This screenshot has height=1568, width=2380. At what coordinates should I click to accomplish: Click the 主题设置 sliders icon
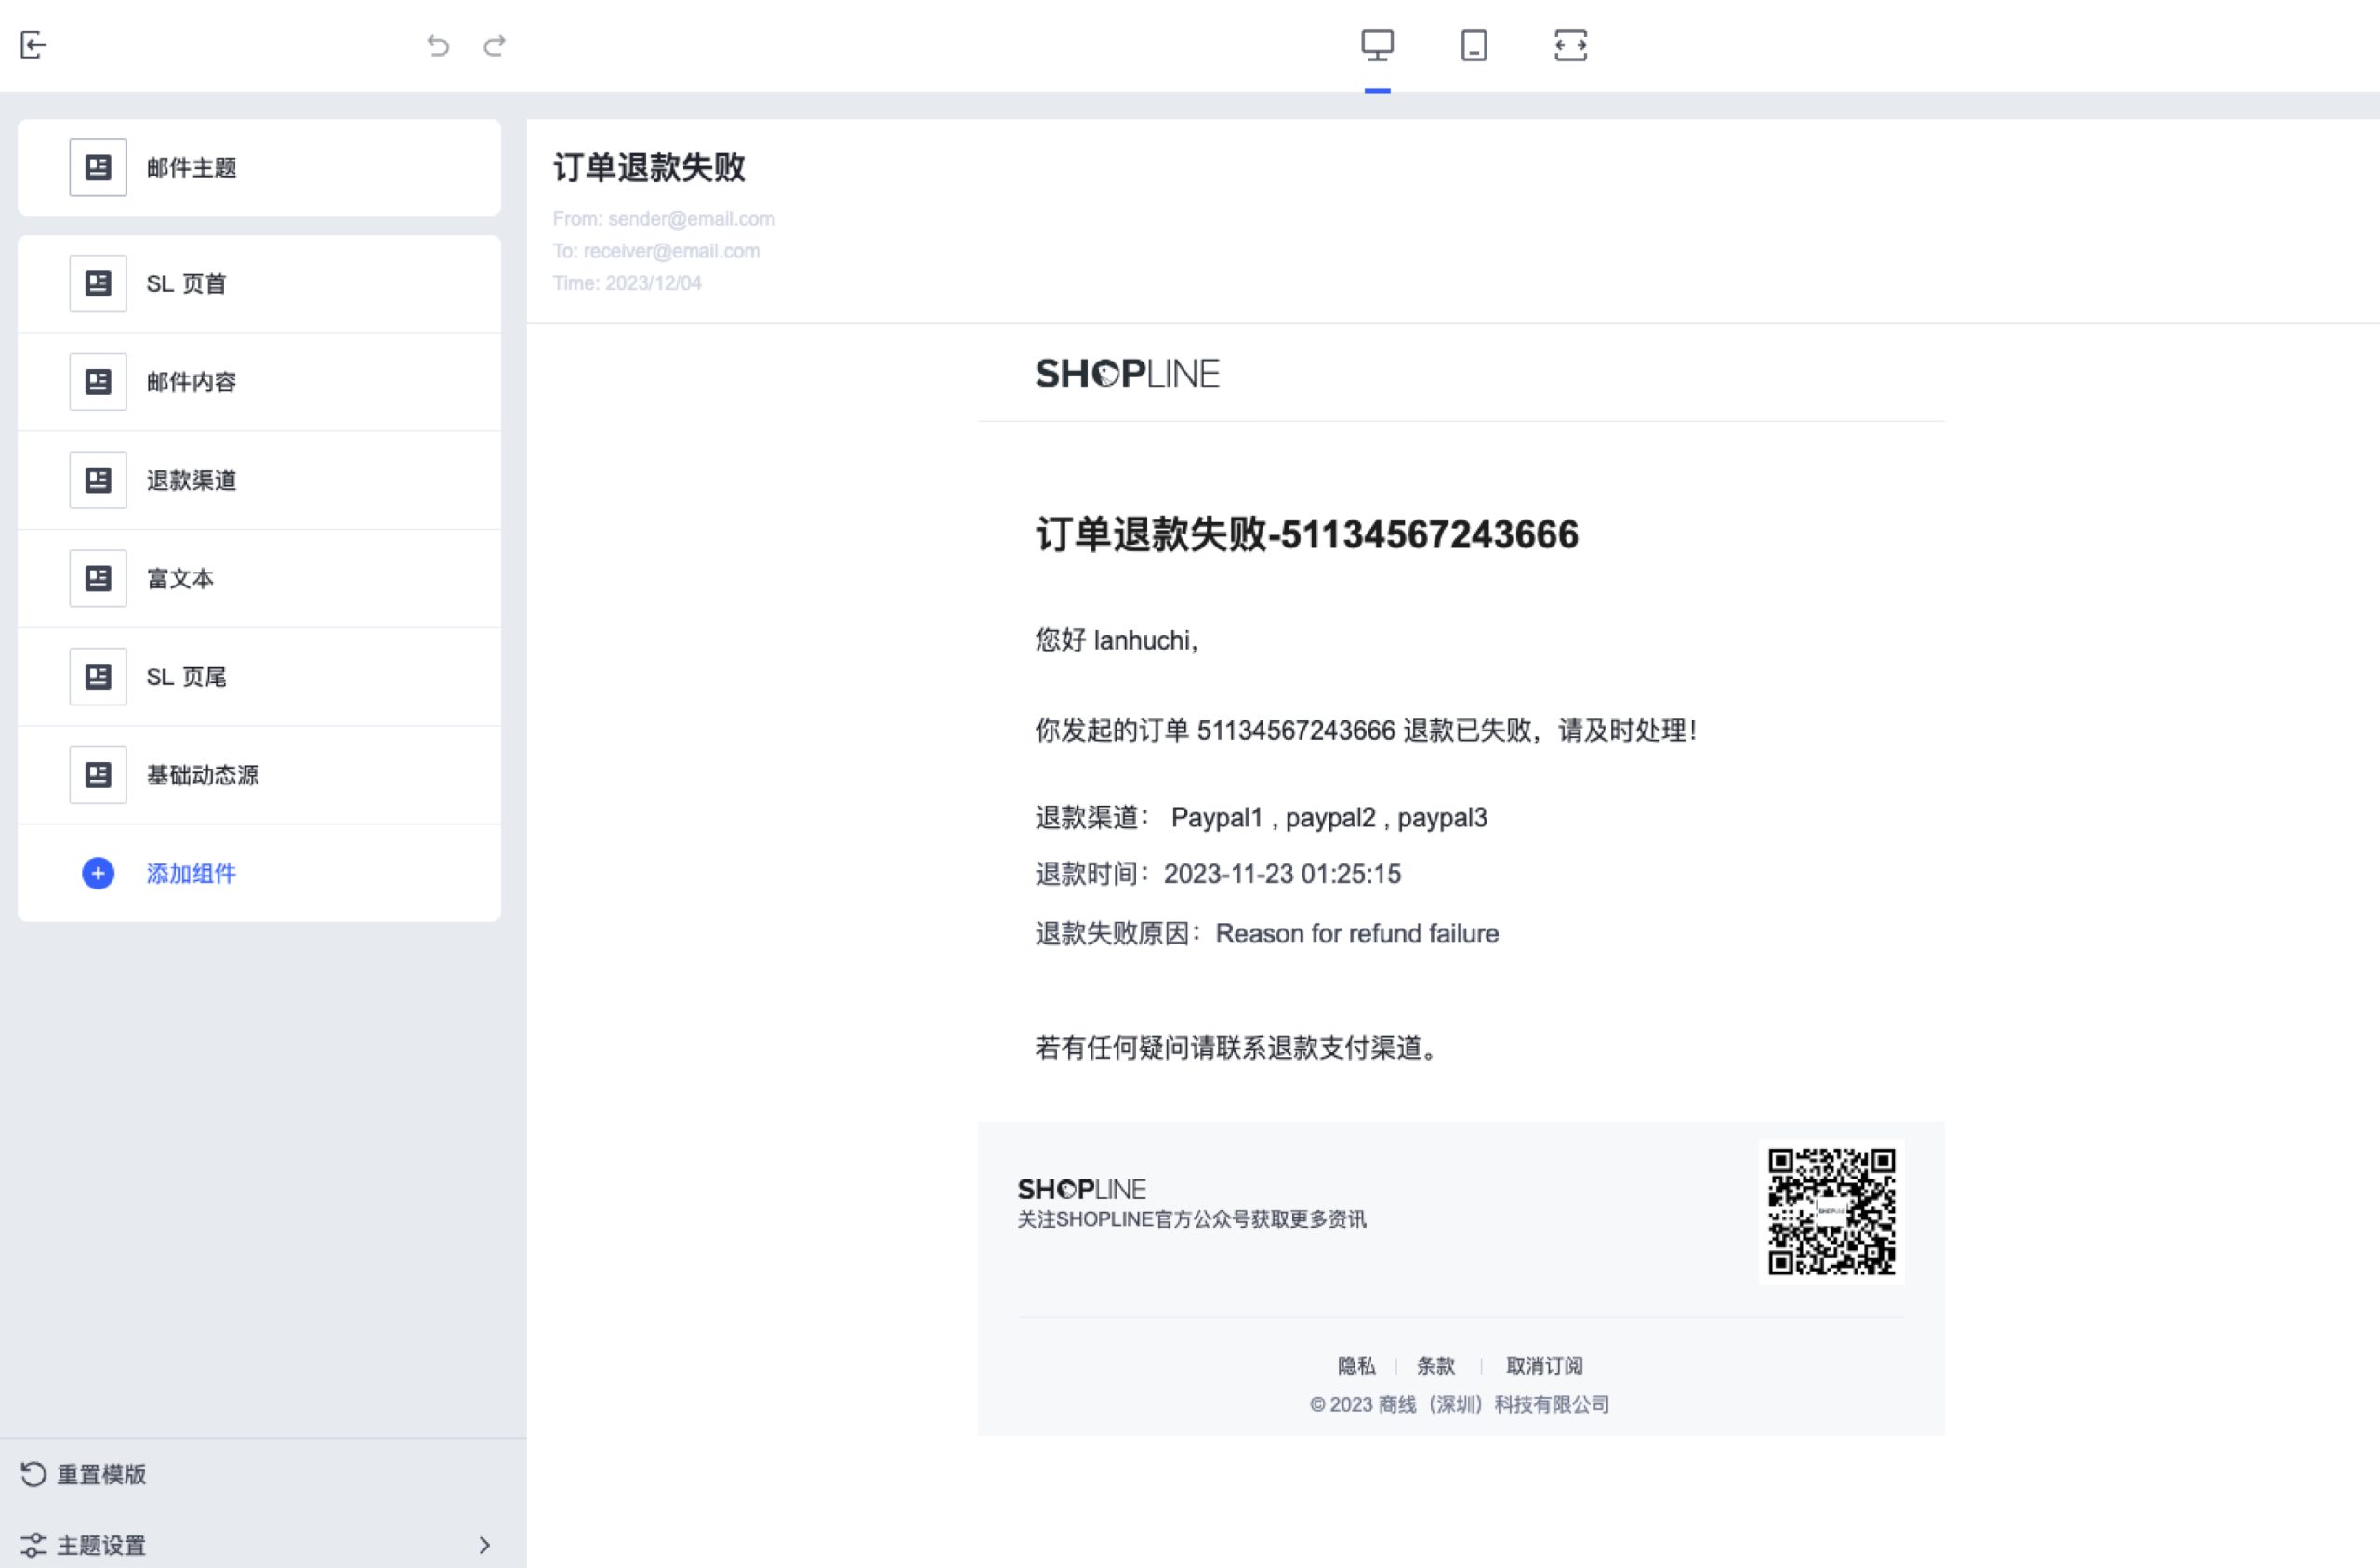(x=33, y=1544)
